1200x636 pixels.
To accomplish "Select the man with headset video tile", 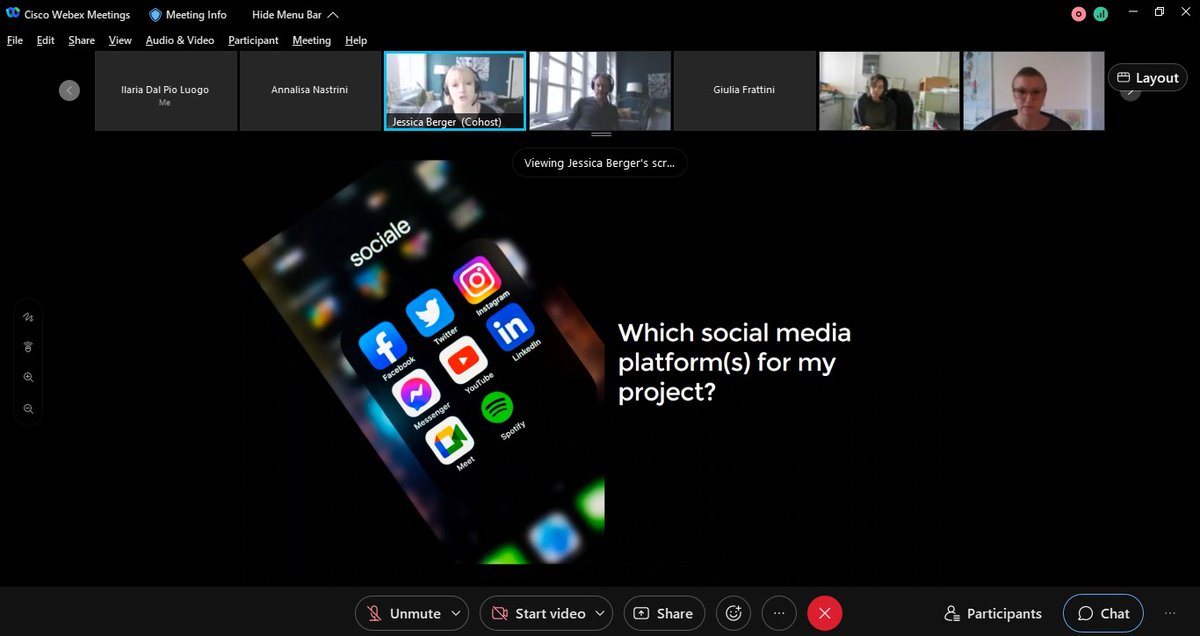I will (600, 91).
